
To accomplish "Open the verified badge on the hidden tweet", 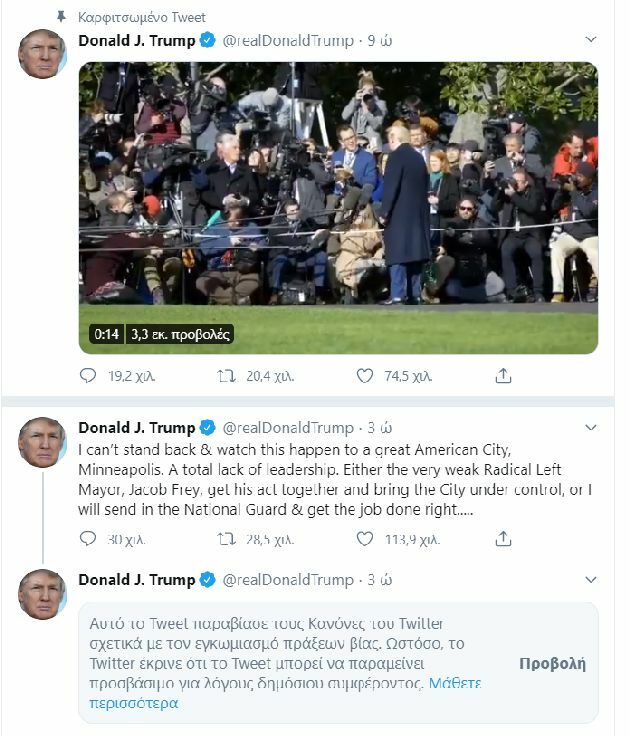I will pyautogui.click(x=207, y=580).
